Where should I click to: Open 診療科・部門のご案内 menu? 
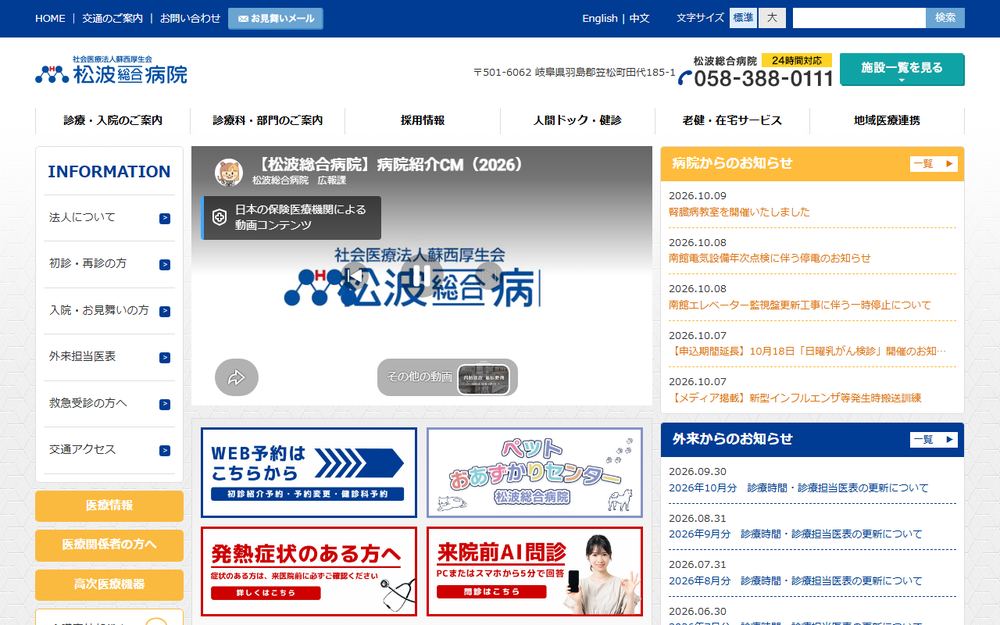click(268, 121)
